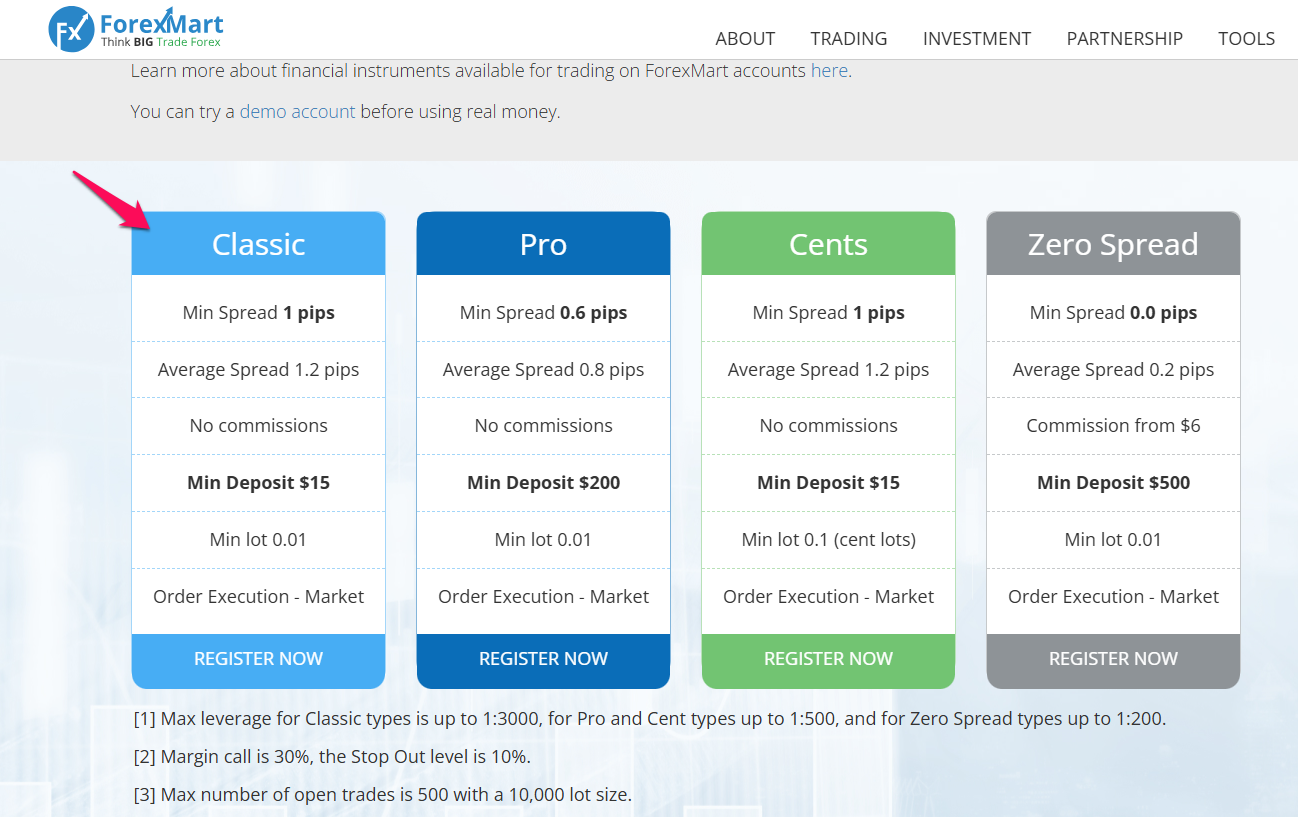Open the PARTNERSHIP menu
This screenshot has width=1298, height=817.
click(x=1125, y=39)
